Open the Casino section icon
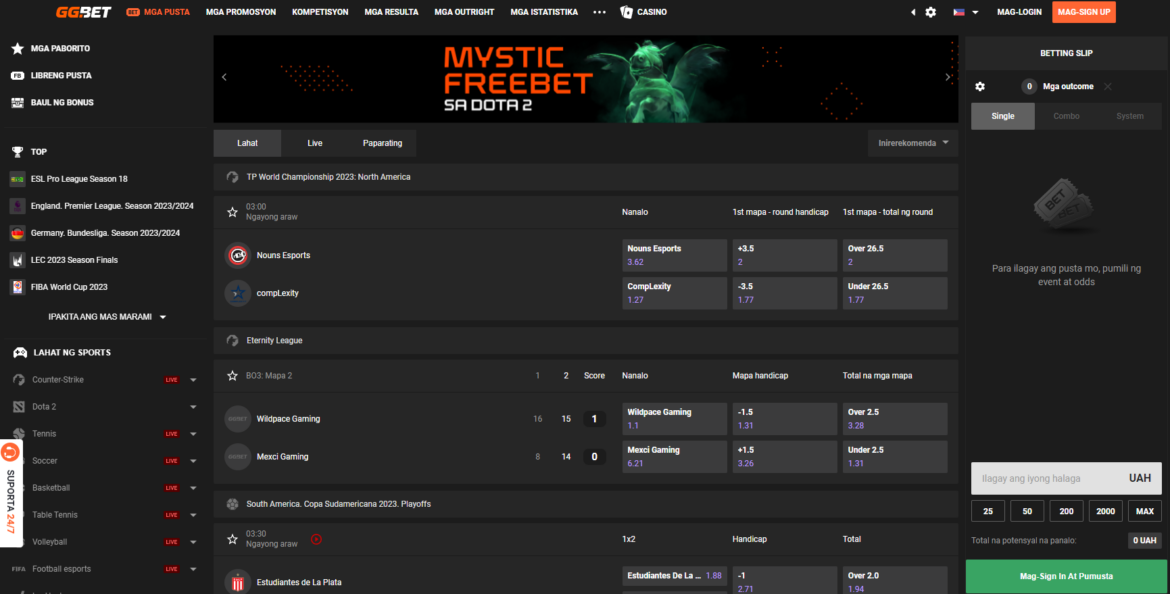Viewport: 1170px width, 594px height. click(x=627, y=12)
